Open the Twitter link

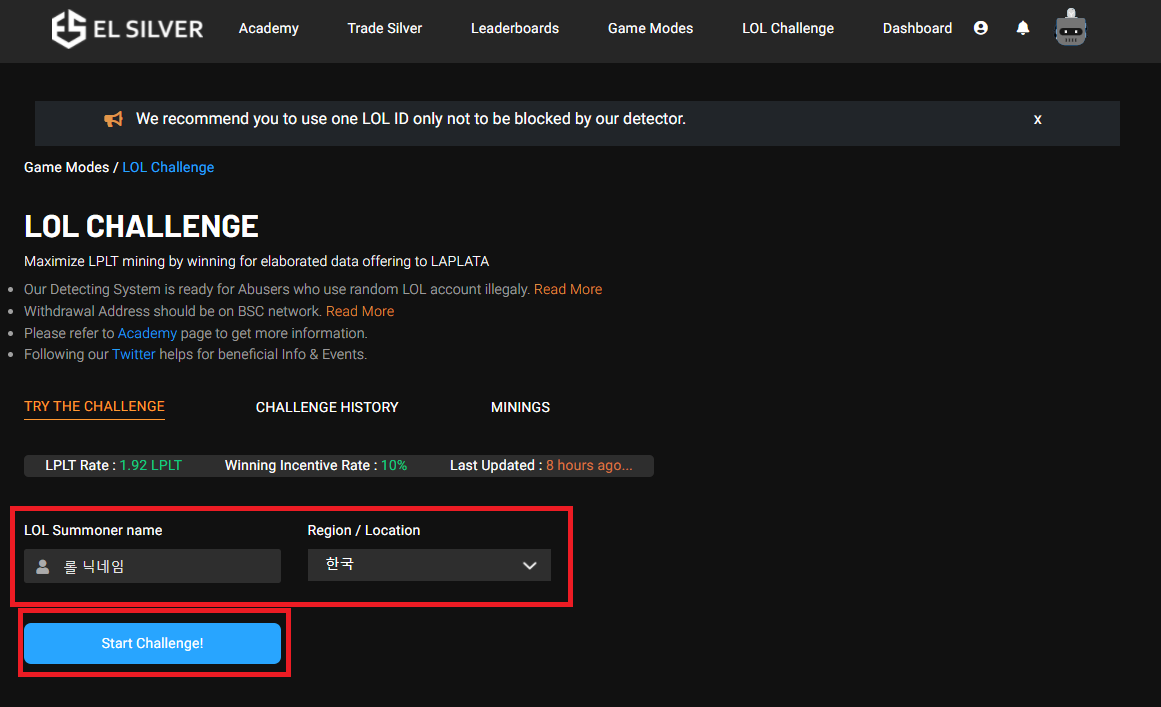point(133,355)
